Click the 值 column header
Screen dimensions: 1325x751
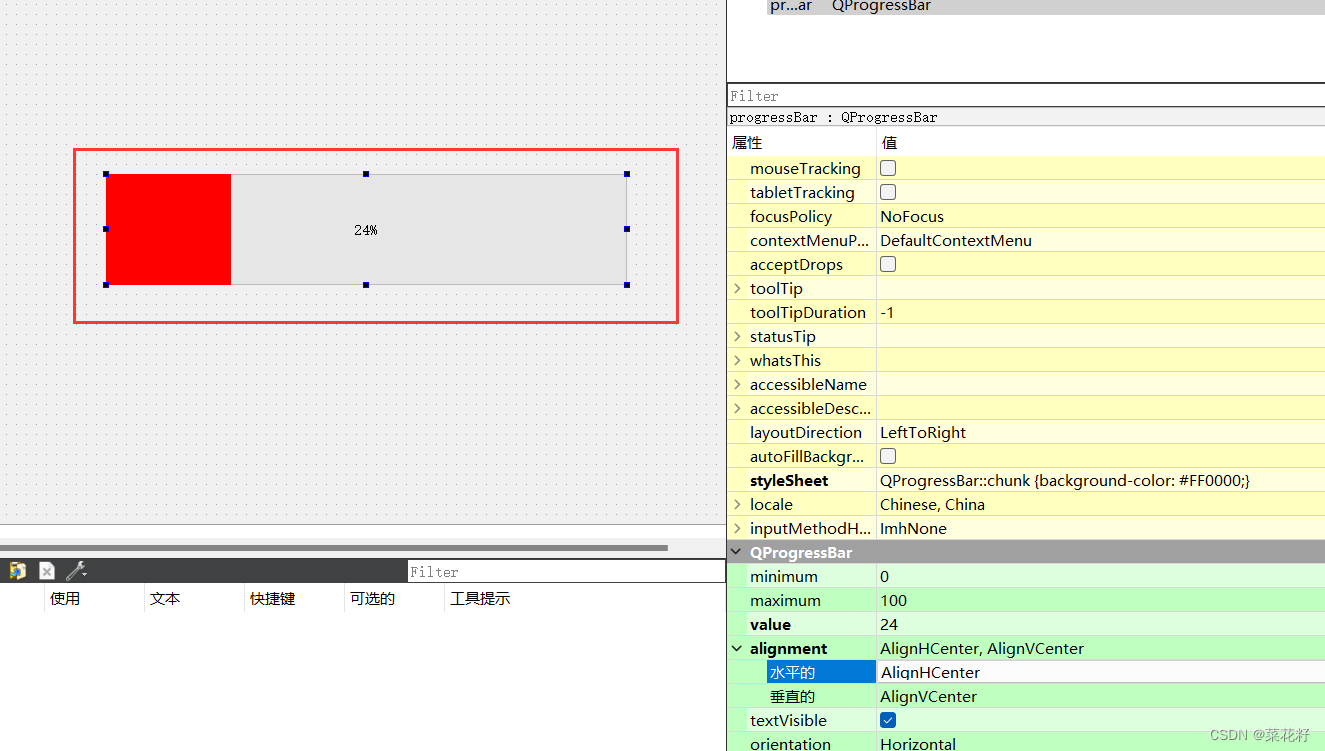point(890,143)
